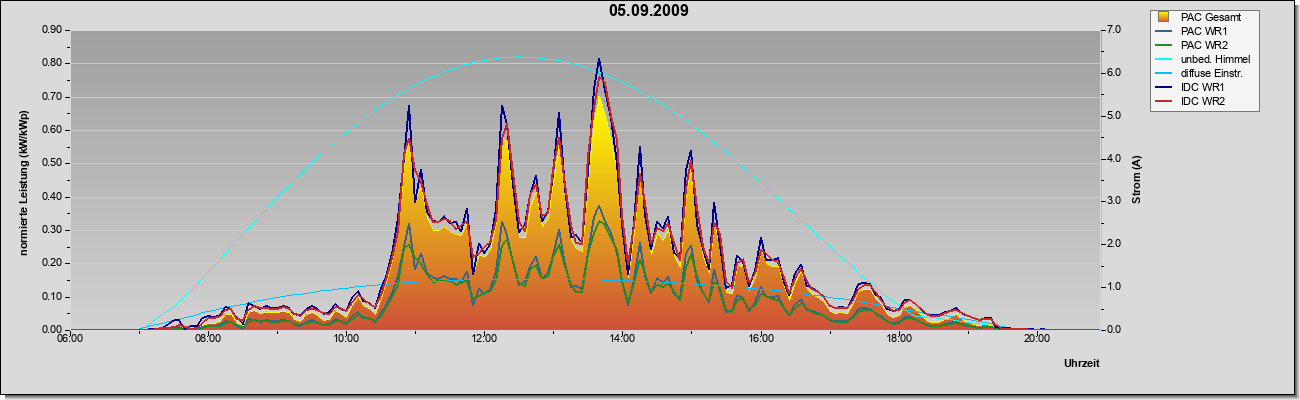This screenshot has height=400, width=1300.
Task: Click the chart title 05.09.2009
Action: [648, 11]
